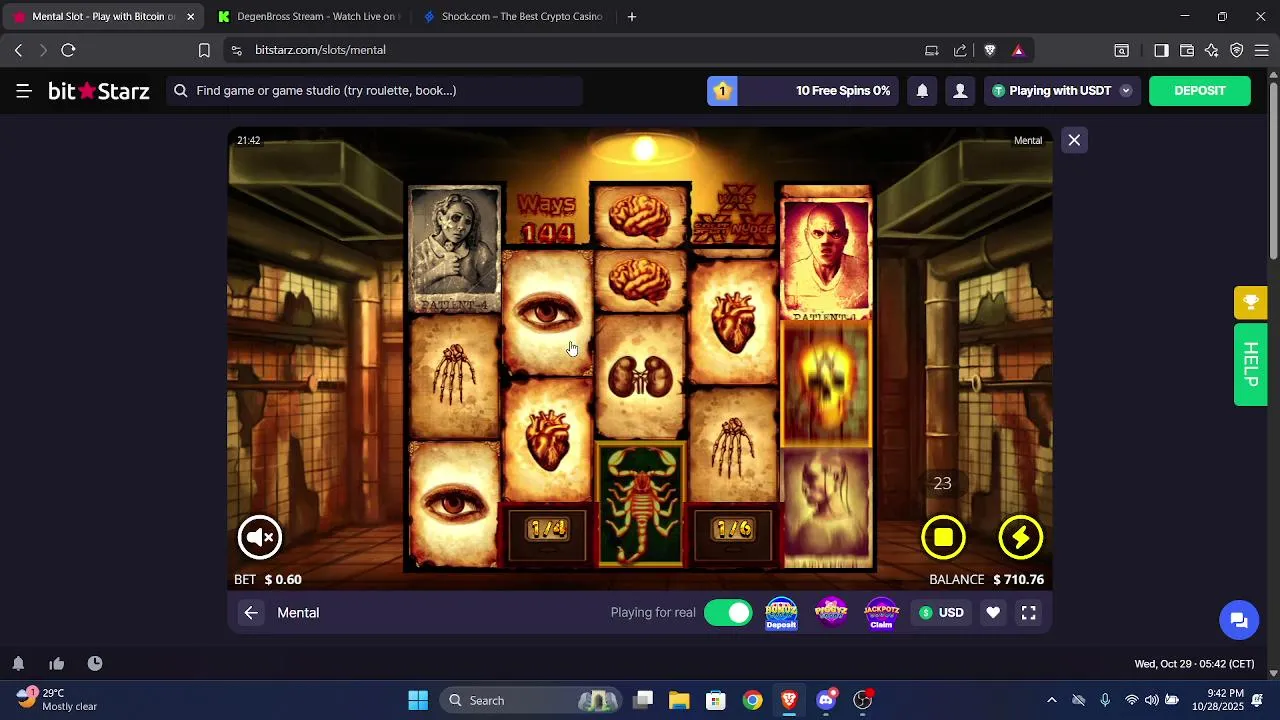Open Brave Leo AI assistant icon
The height and width of the screenshot is (720, 1280).
[1212, 50]
